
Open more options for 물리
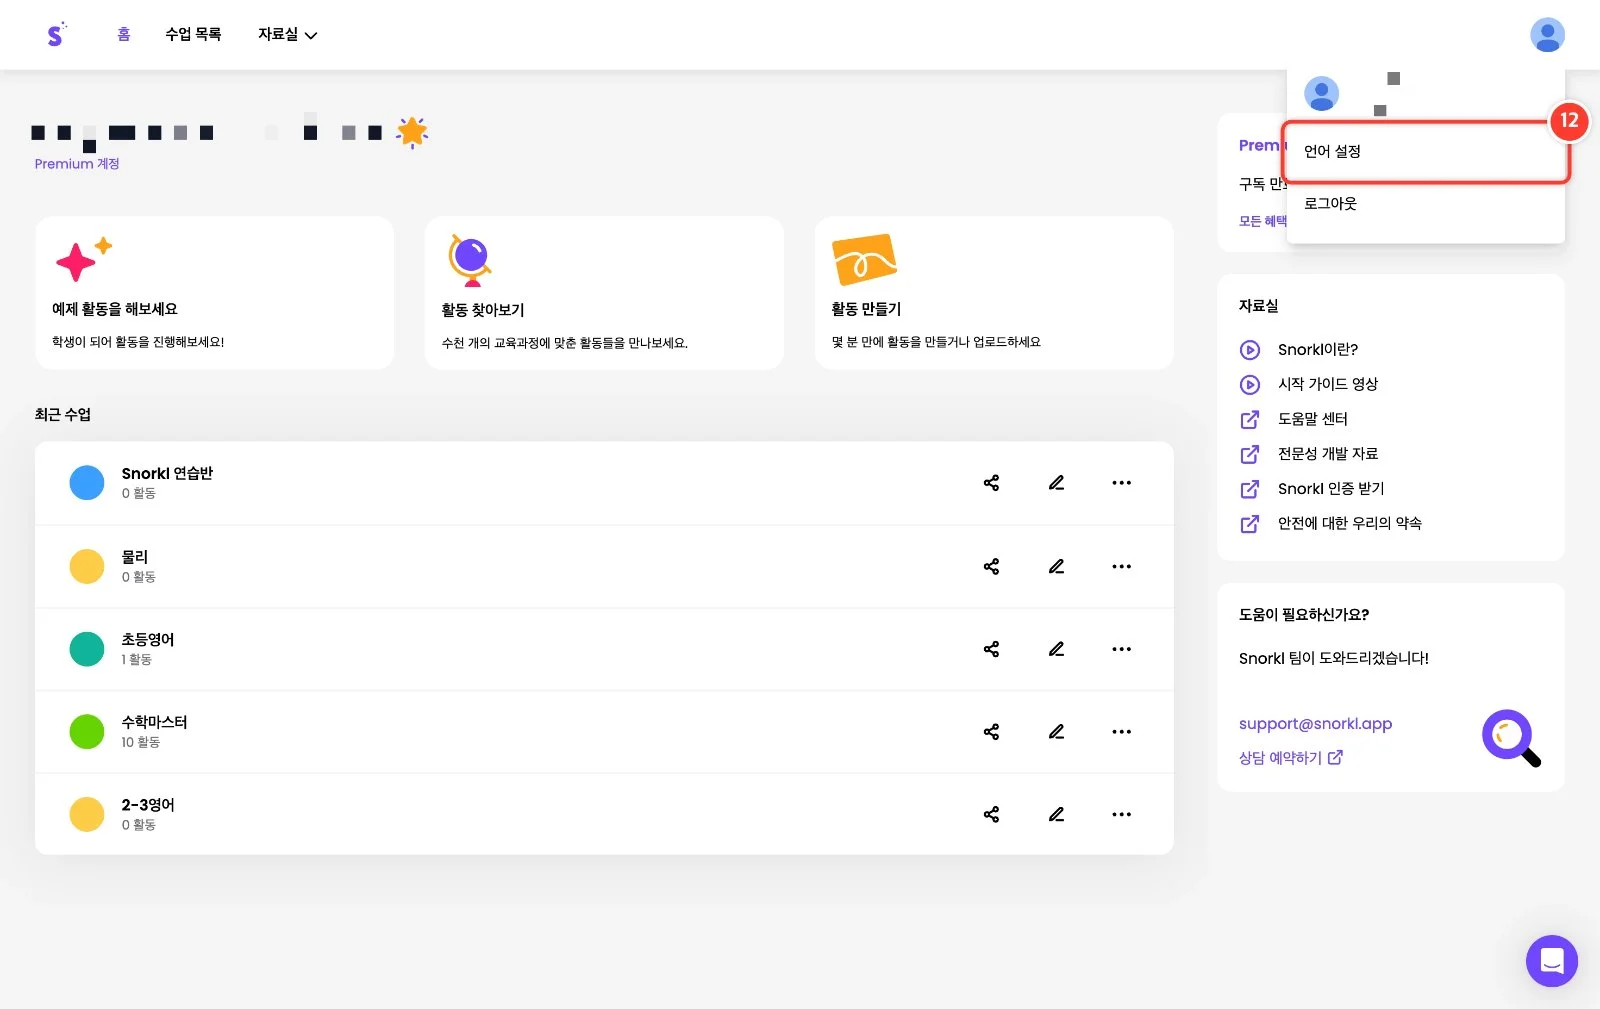coord(1121,566)
